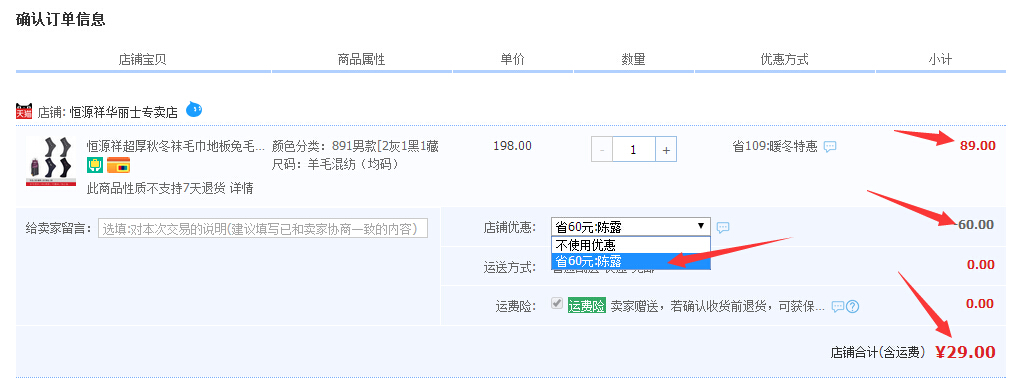Click the 优惠方式 column header

(x=784, y=59)
